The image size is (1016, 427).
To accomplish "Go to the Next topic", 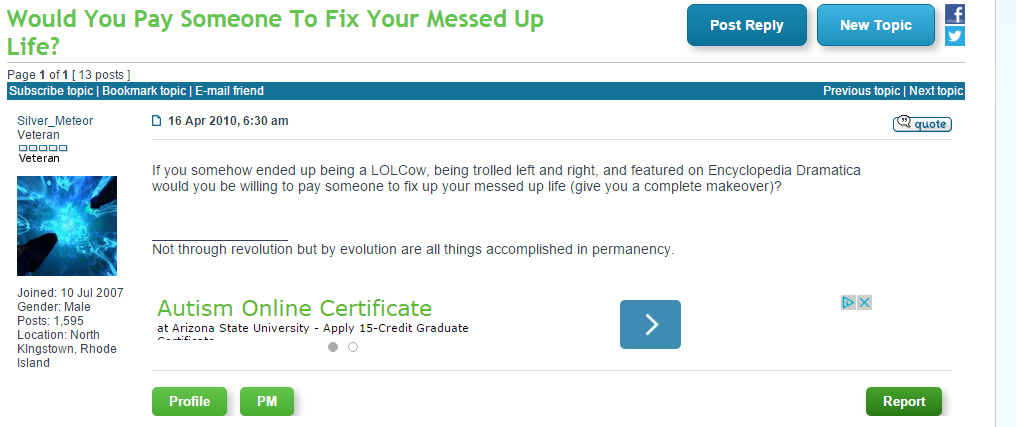I will click(x=936, y=91).
